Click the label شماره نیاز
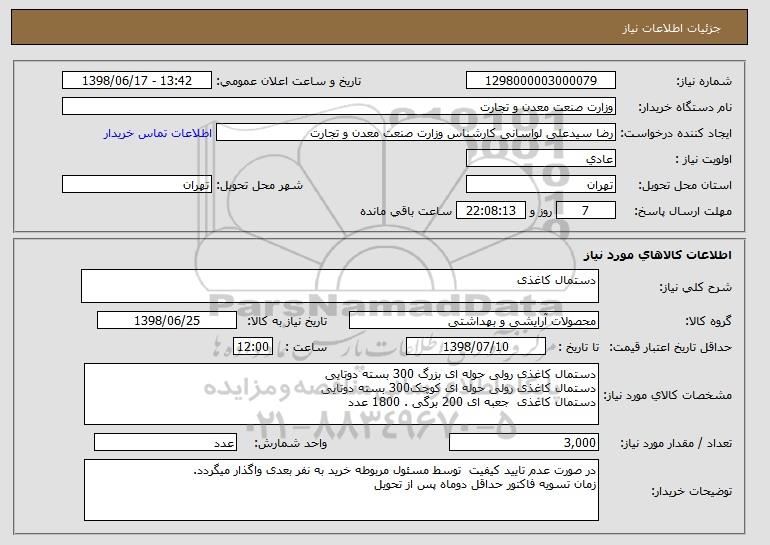770x545 pixels. coord(704,81)
